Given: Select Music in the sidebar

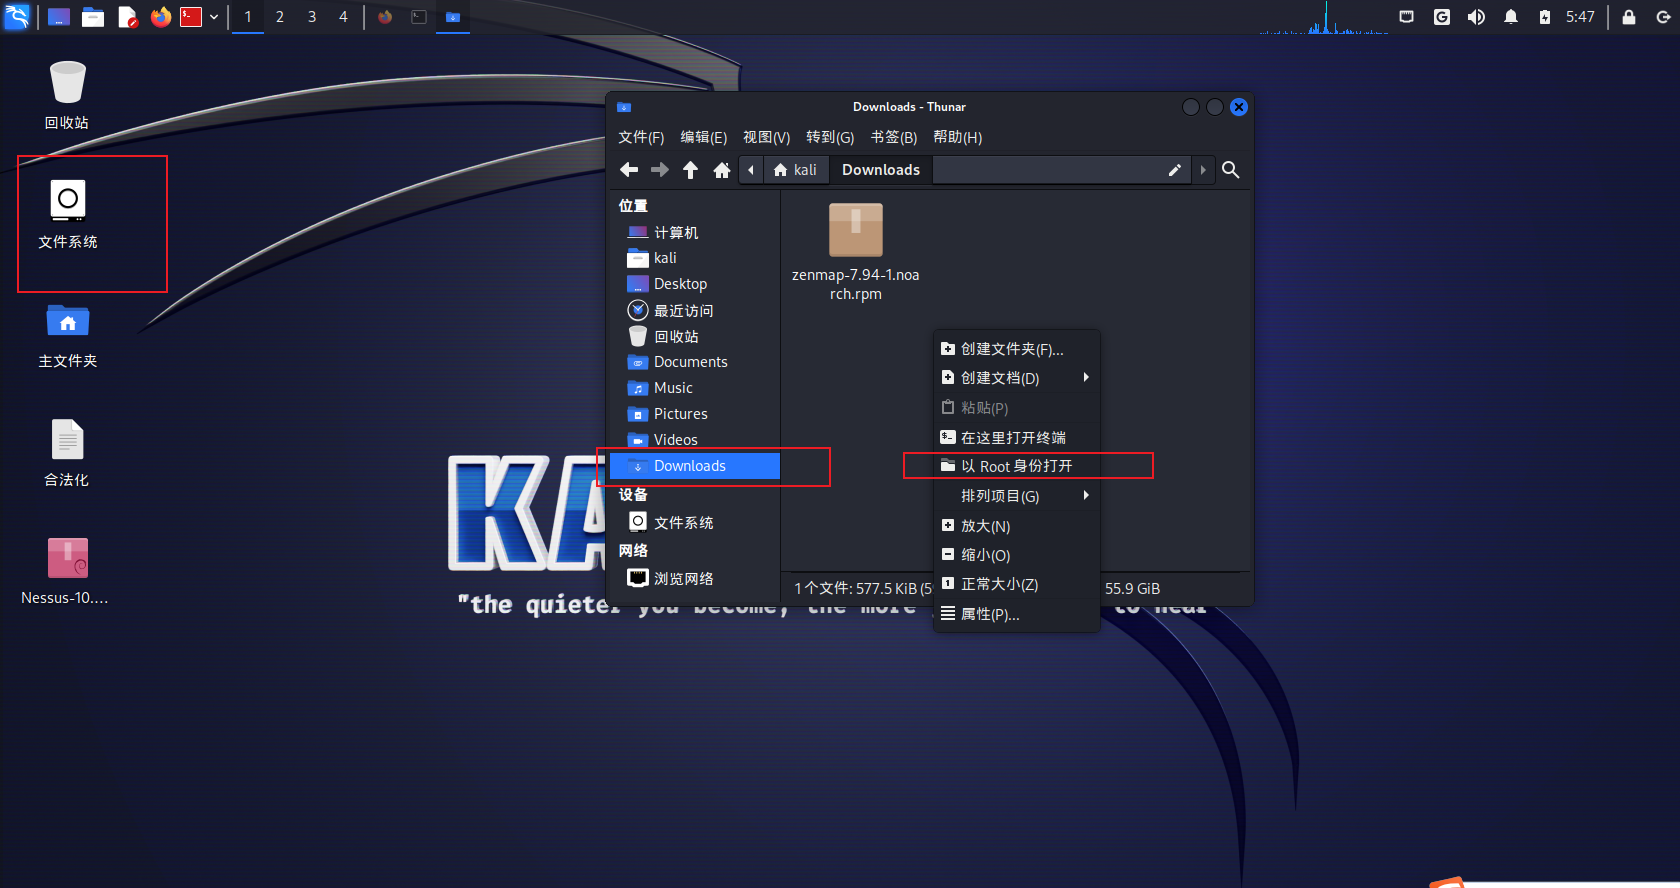Looking at the screenshot, I should (695, 388).
